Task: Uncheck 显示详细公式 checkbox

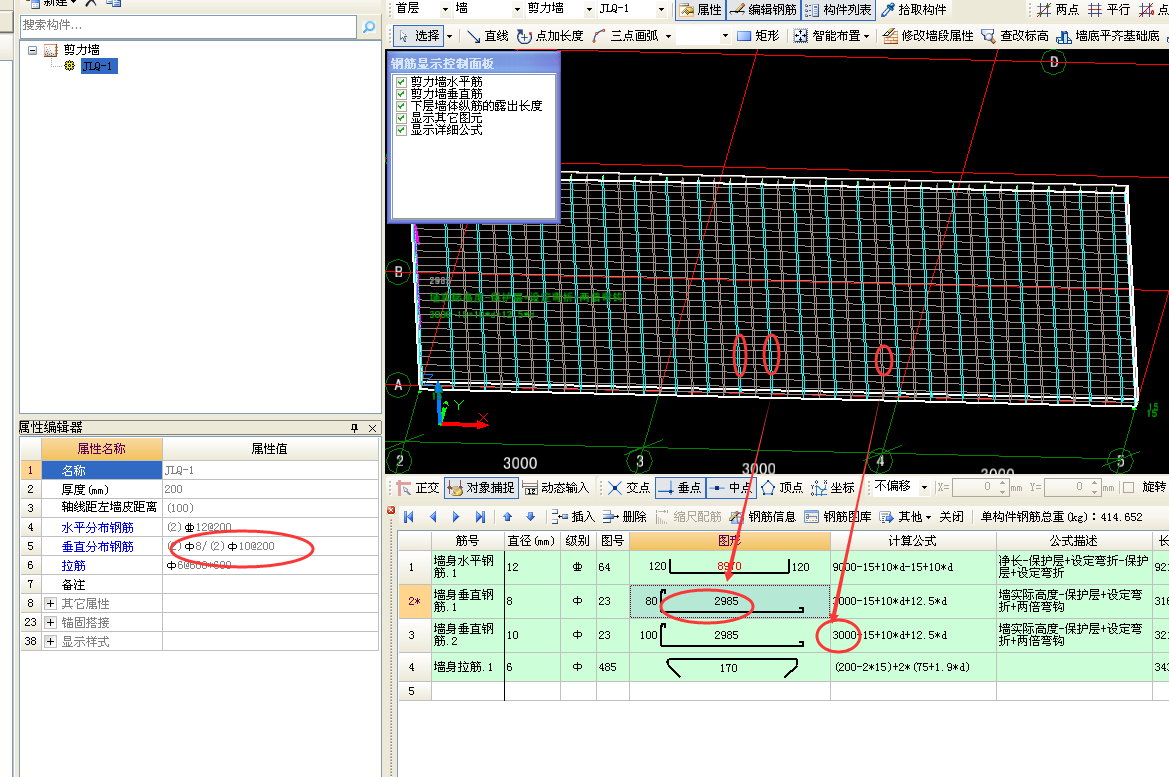Action: (401, 130)
